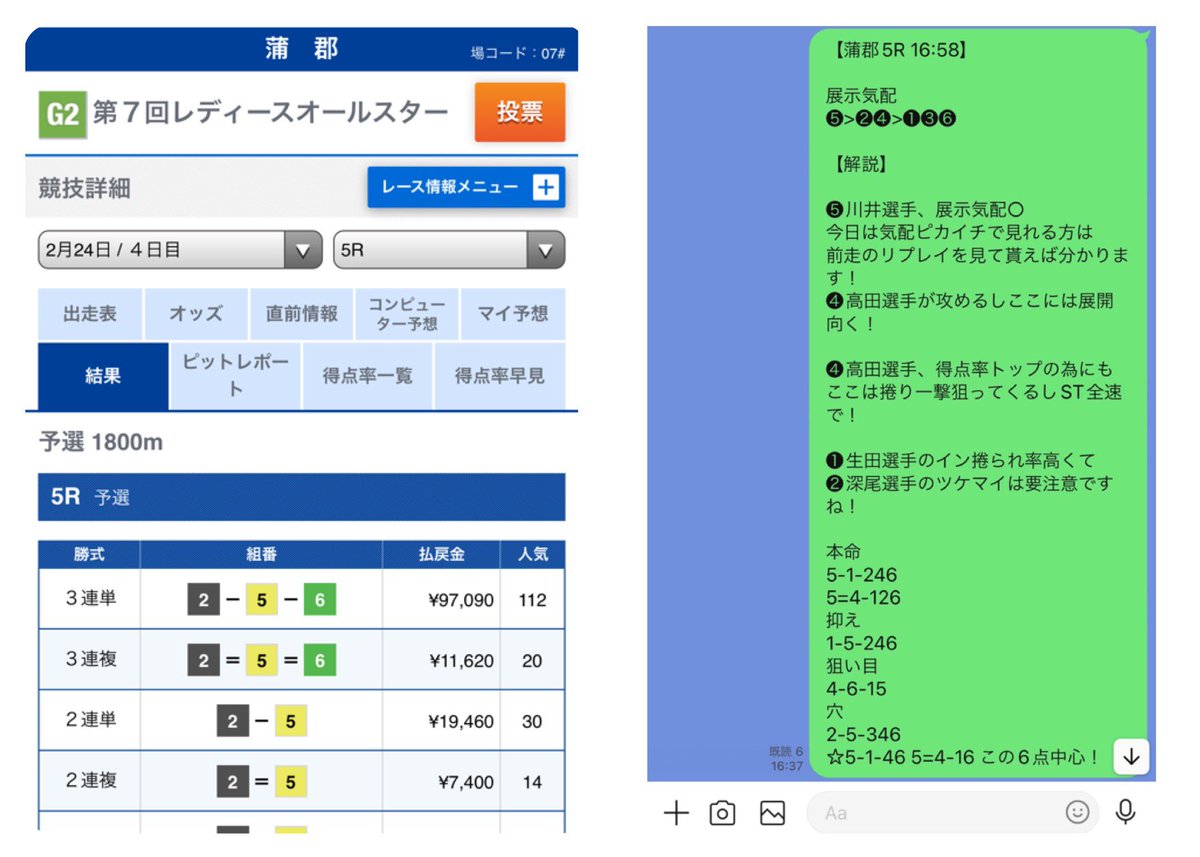Click the 4-6-15 prediction line
The image size is (1200, 857).
click(856, 689)
